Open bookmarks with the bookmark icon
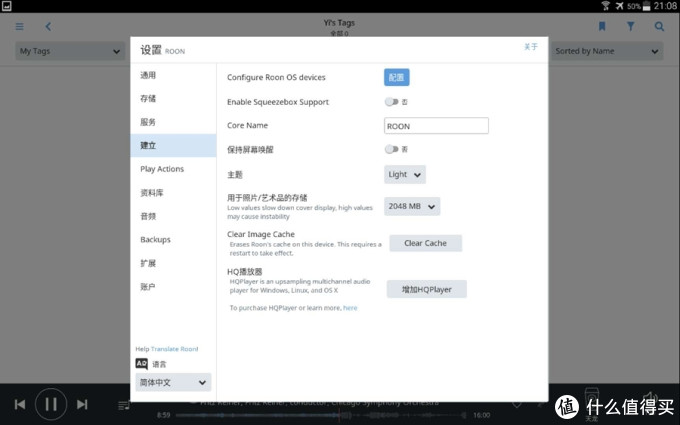The image size is (680, 425). (x=602, y=26)
